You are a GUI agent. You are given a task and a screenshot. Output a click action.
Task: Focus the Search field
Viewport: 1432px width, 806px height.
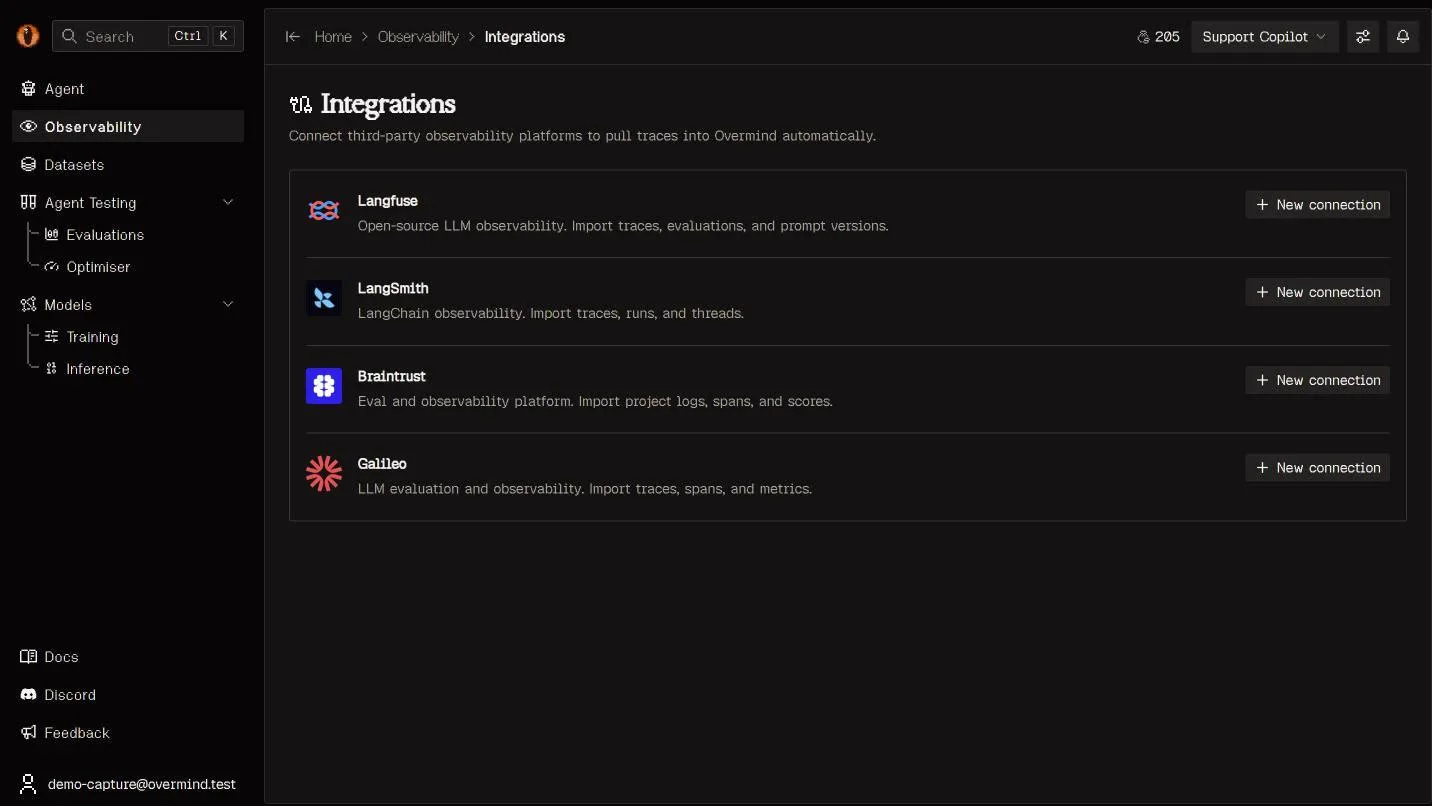(x=148, y=36)
